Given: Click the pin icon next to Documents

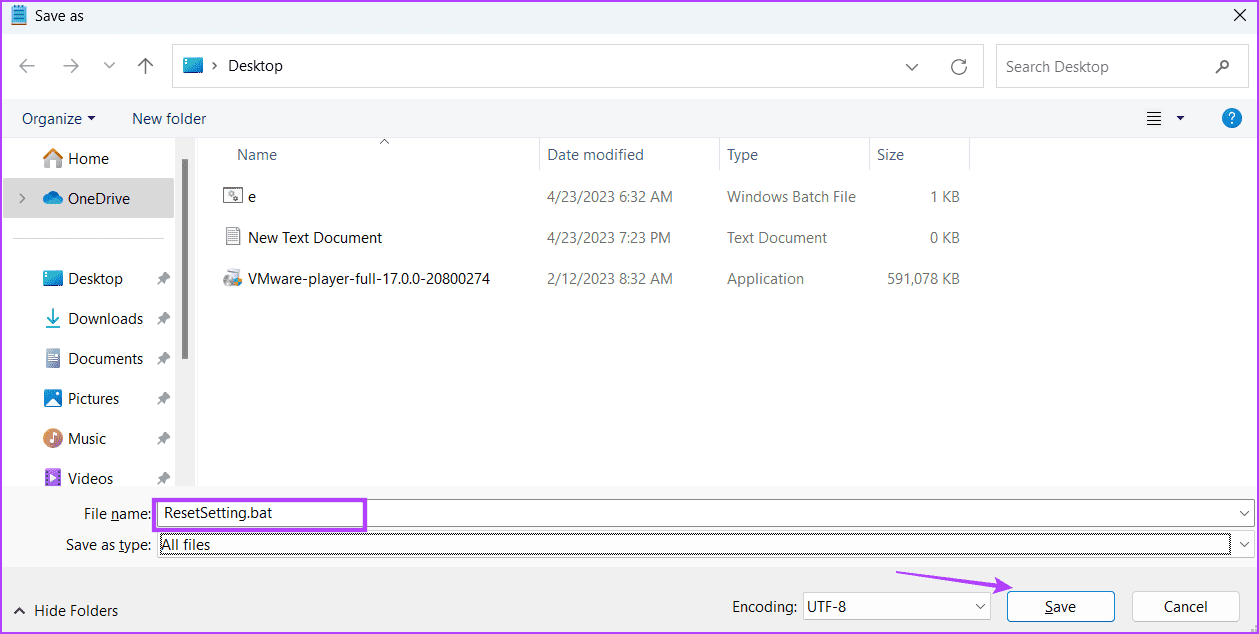Looking at the screenshot, I should pyautogui.click(x=163, y=359).
